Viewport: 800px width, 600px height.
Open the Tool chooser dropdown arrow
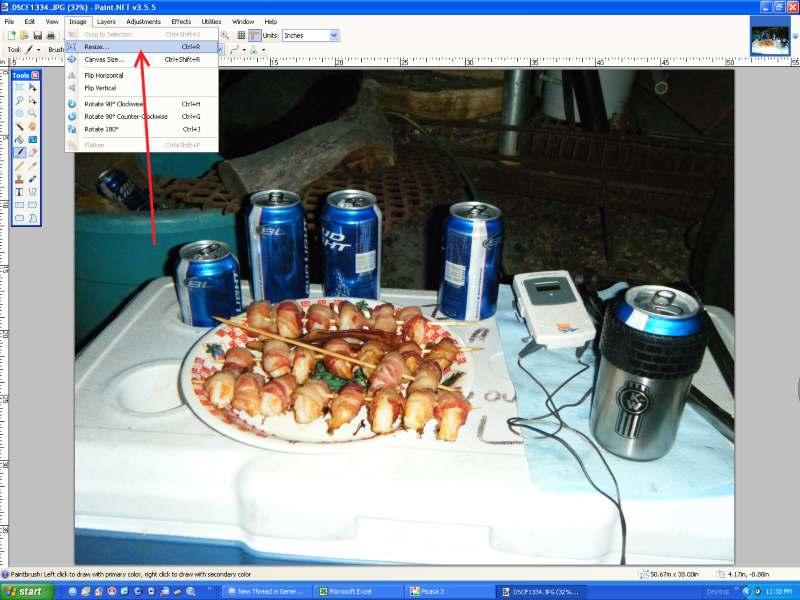pyautogui.click(x=38, y=49)
